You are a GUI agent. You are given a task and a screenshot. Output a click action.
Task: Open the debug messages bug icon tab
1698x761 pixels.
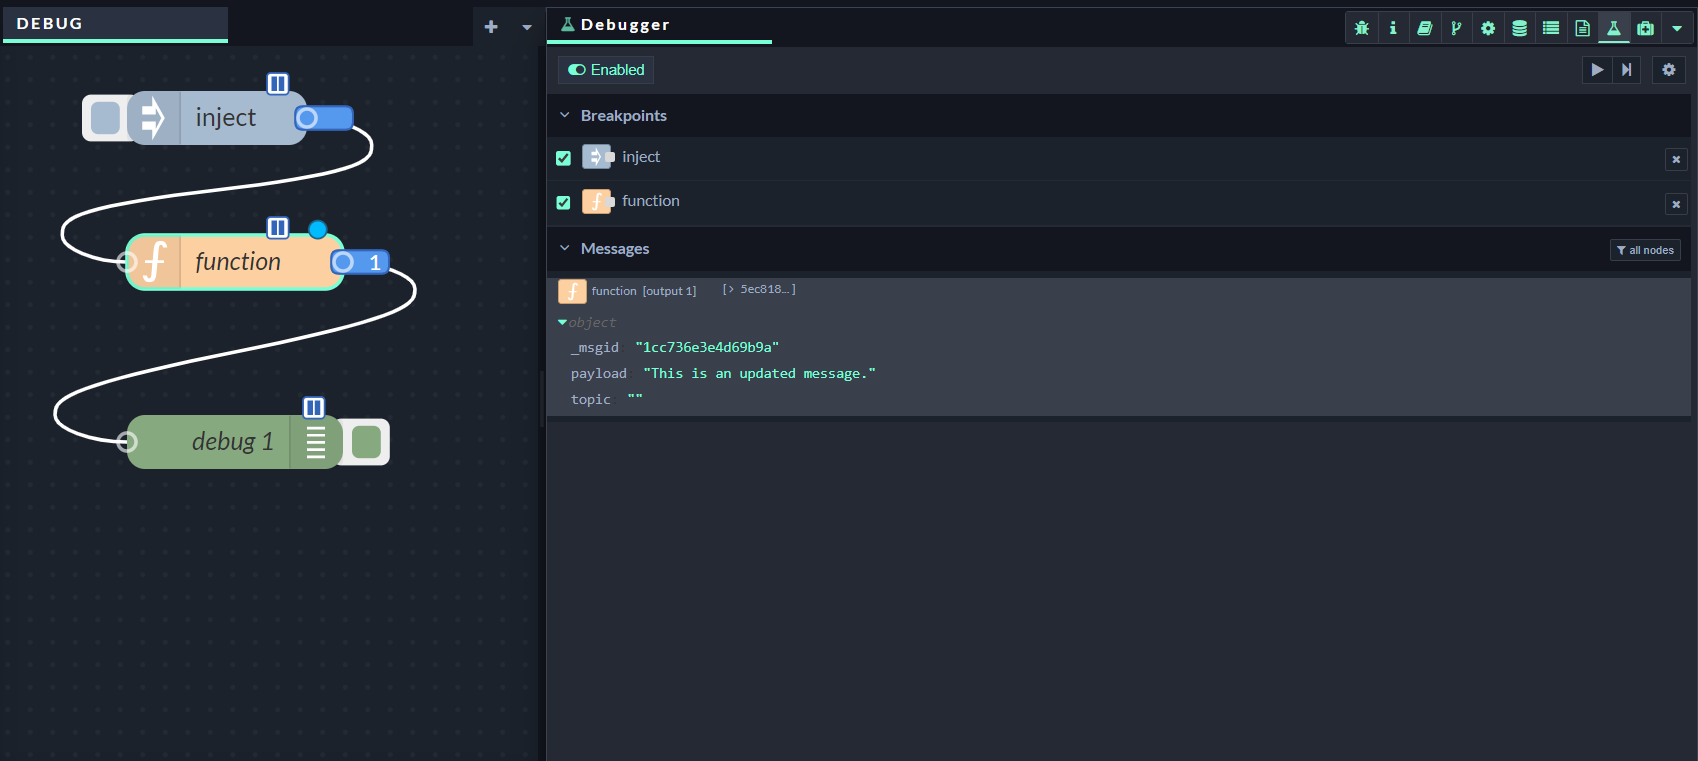click(x=1361, y=28)
